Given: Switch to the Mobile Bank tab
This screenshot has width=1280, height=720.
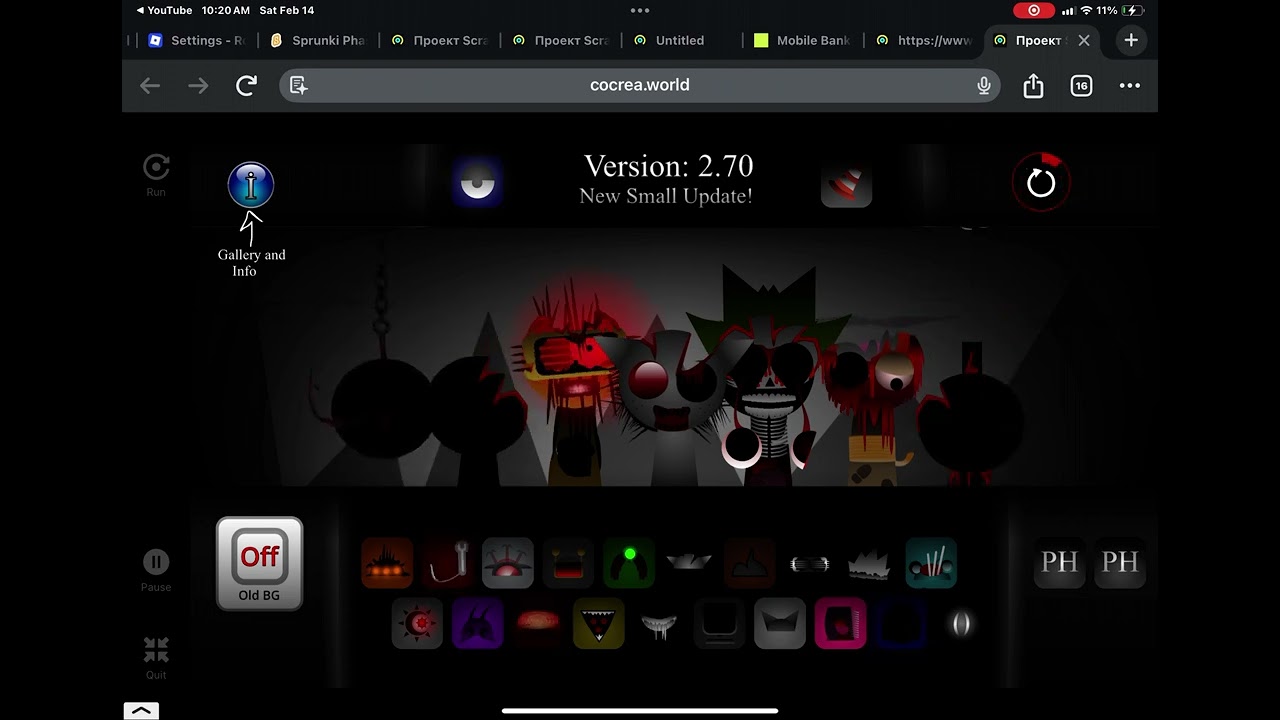Looking at the screenshot, I should [x=802, y=40].
